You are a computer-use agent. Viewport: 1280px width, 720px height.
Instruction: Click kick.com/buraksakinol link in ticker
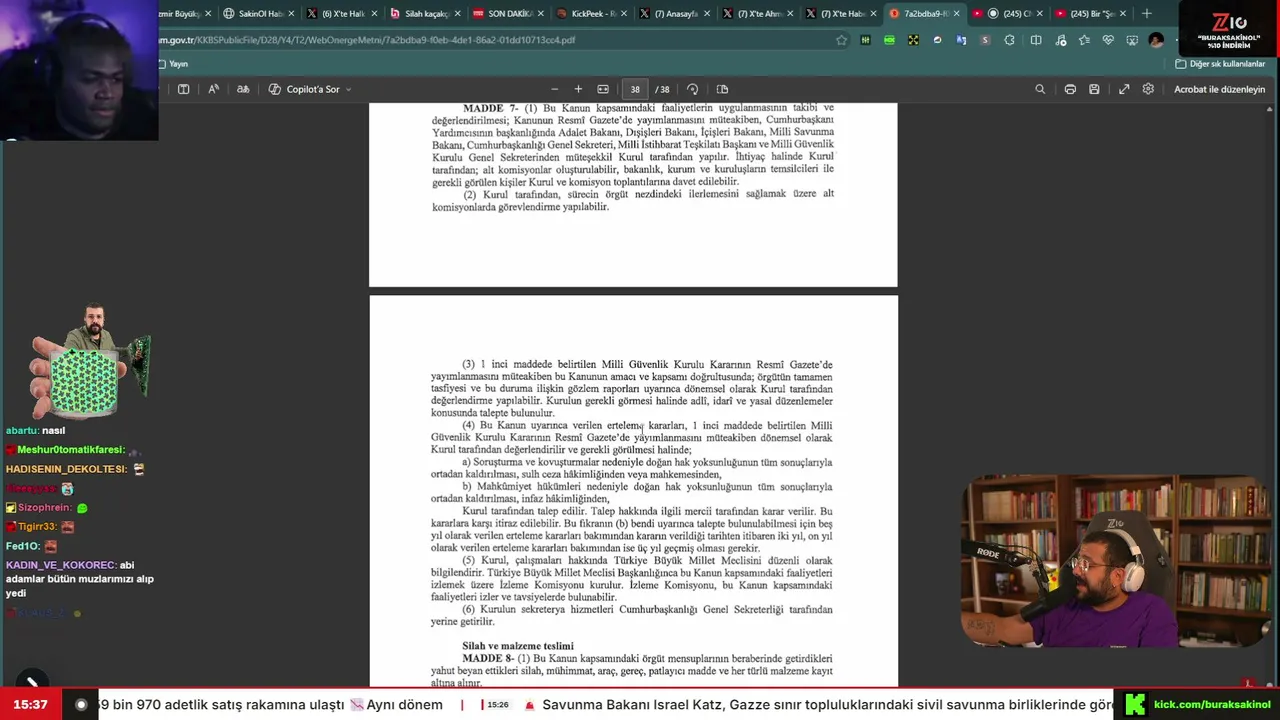point(1212,705)
